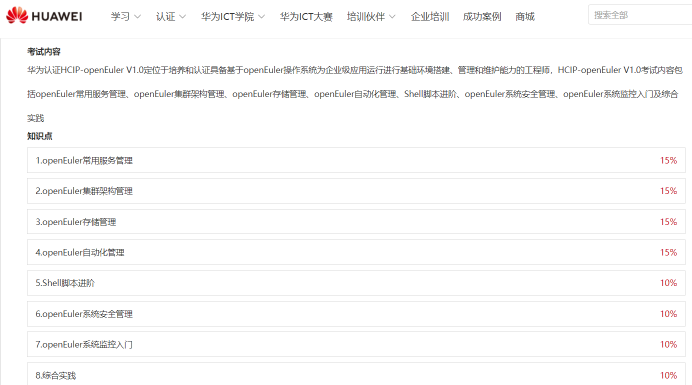
Task: Select row 5.Shell脚本进阶
Action: pyautogui.click(x=356, y=283)
